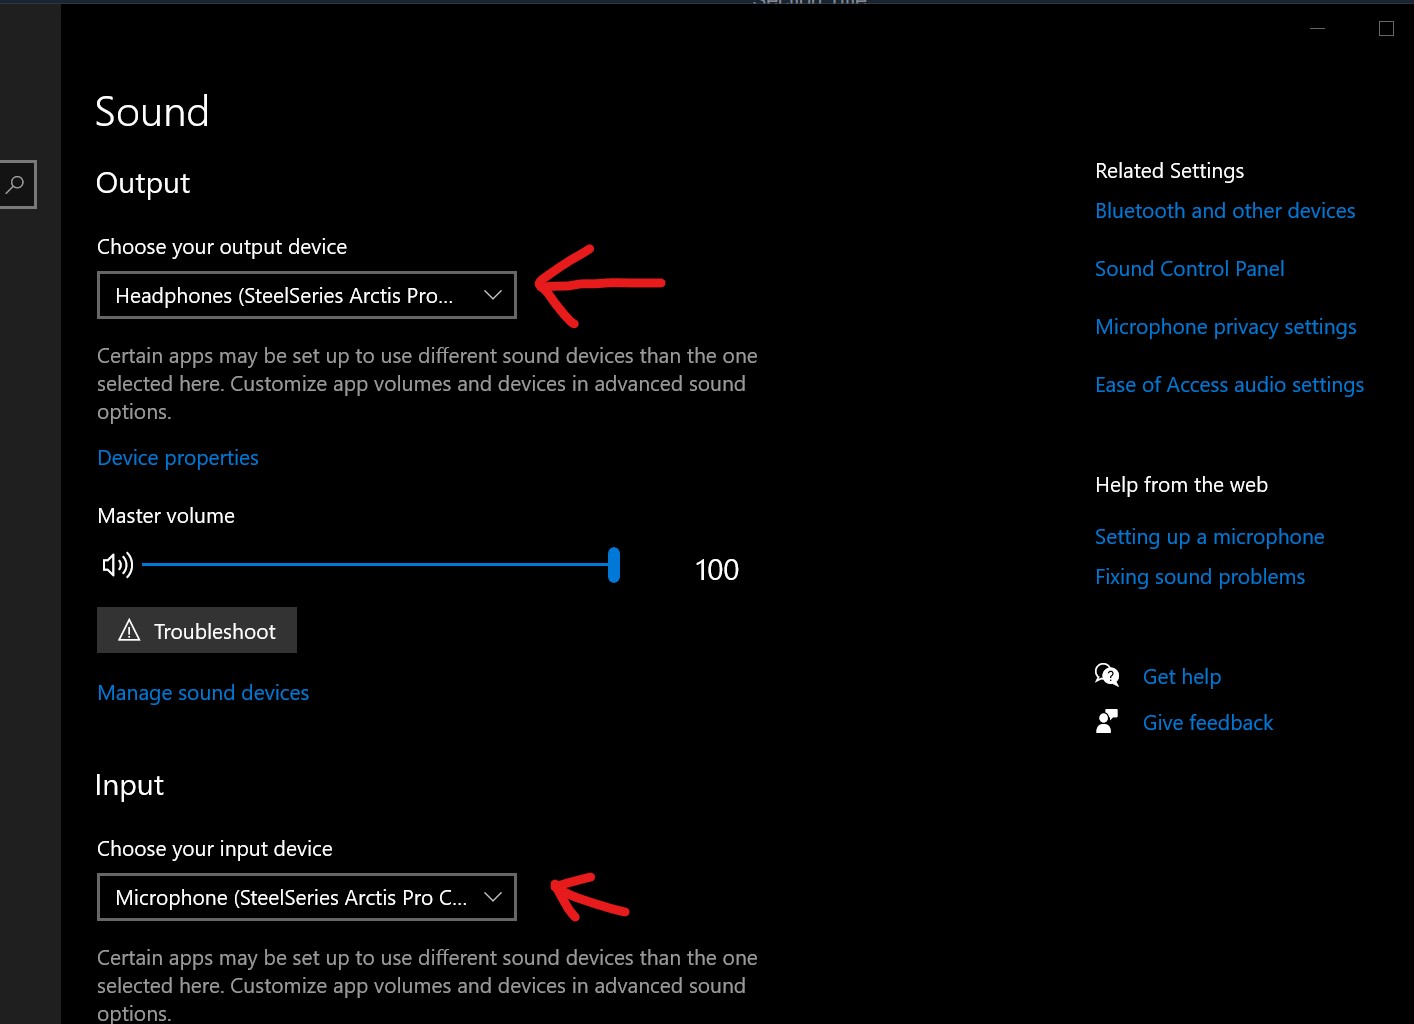
Task: Expand output list using its chevron arrow
Action: point(492,295)
